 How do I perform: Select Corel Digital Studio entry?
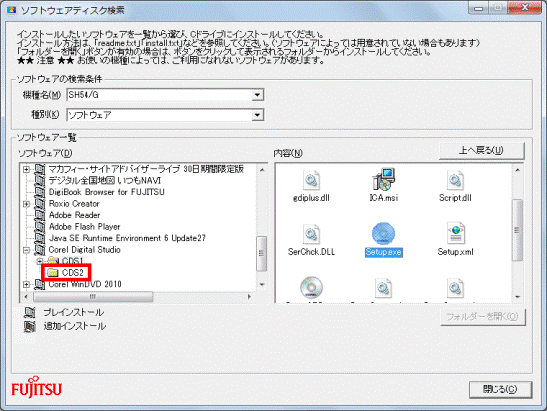click(x=84, y=249)
